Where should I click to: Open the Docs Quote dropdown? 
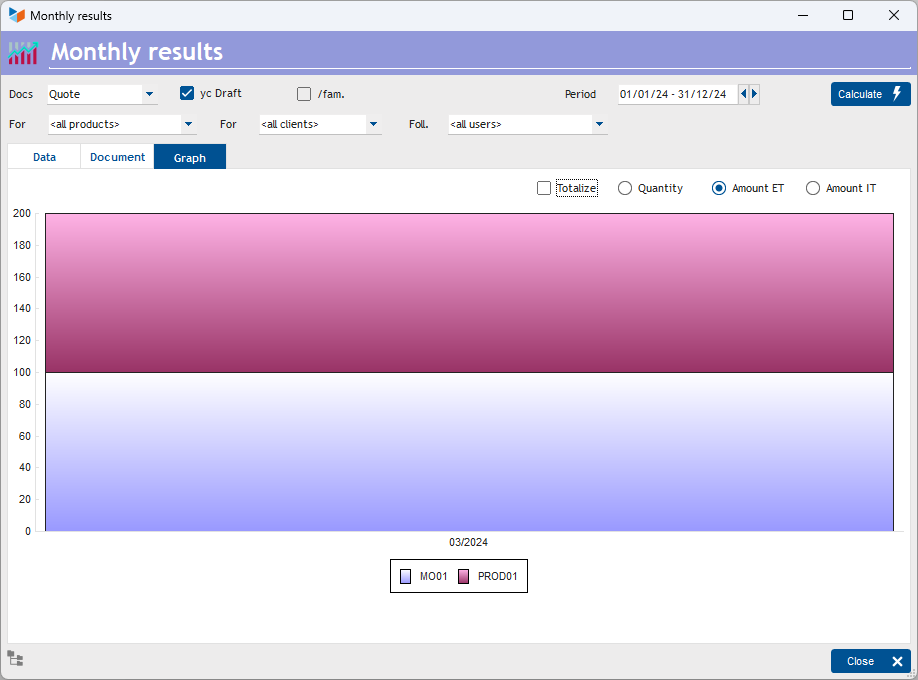(149, 95)
